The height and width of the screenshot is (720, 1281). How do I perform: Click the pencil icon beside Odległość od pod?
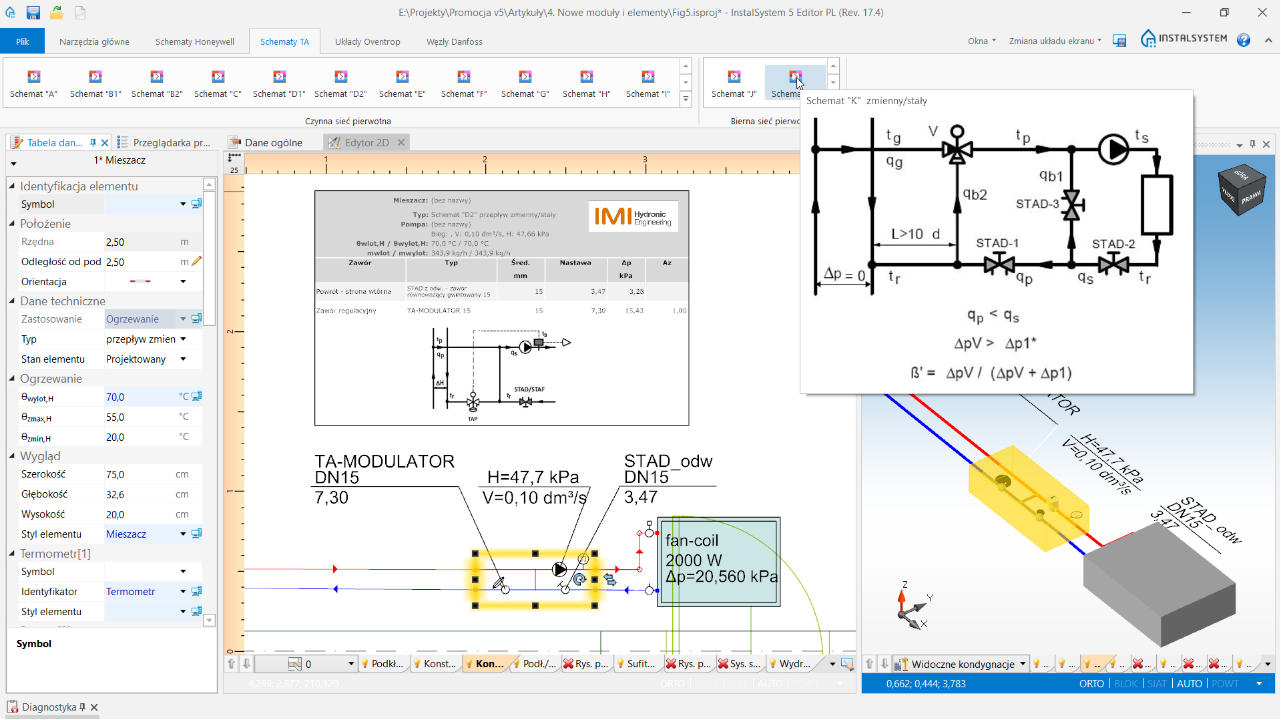[197, 261]
